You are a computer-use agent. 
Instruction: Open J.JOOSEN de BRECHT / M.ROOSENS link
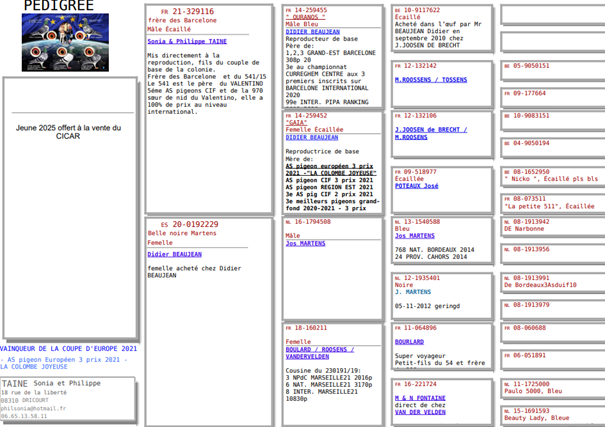431,133
